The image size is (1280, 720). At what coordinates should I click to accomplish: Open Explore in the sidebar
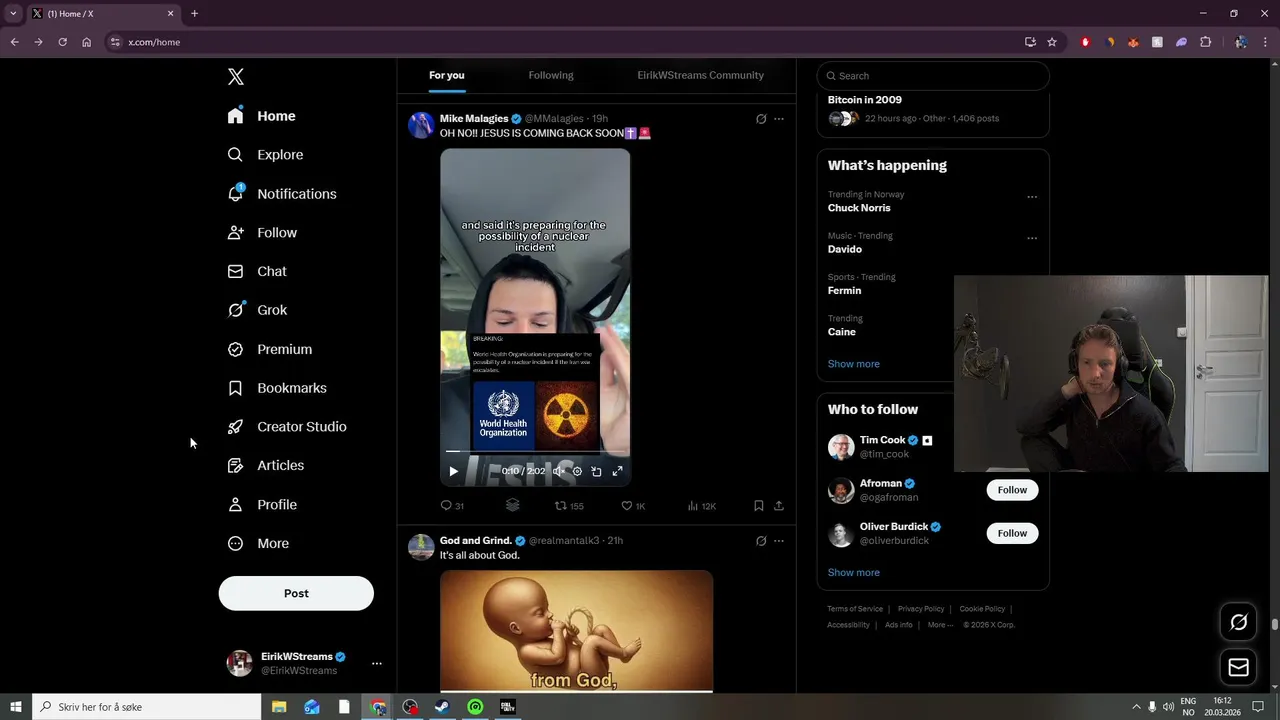point(265,155)
